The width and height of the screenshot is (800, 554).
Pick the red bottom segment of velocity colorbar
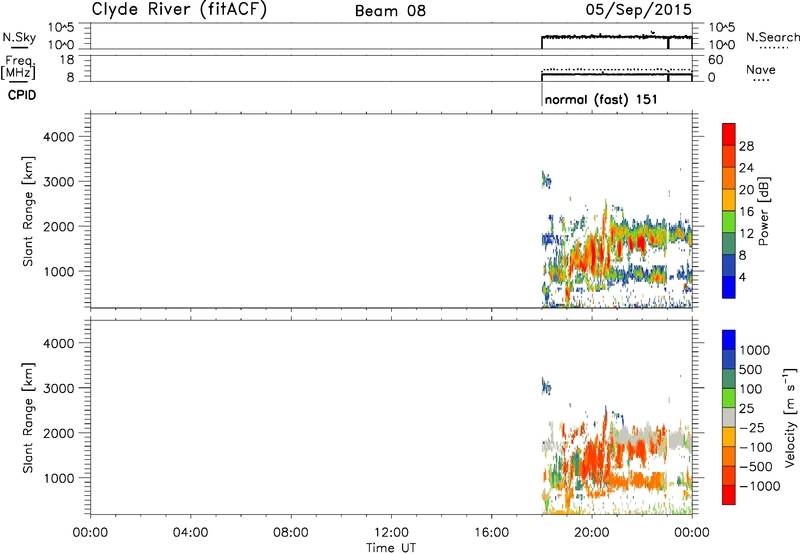point(729,495)
